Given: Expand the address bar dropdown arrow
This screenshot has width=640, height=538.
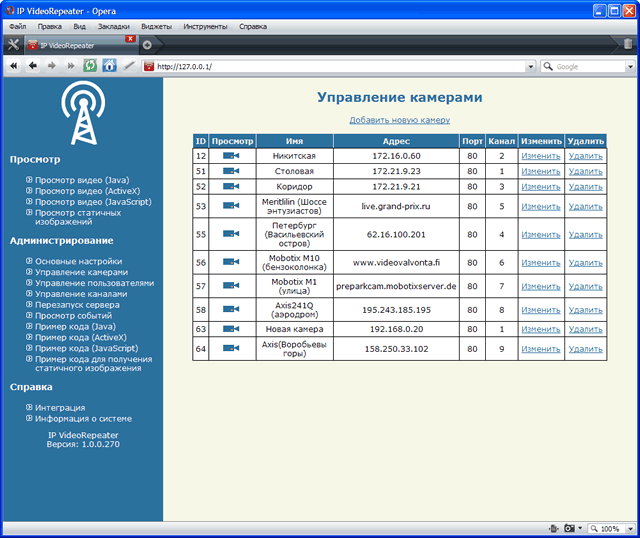Looking at the screenshot, I should [530, 66].
